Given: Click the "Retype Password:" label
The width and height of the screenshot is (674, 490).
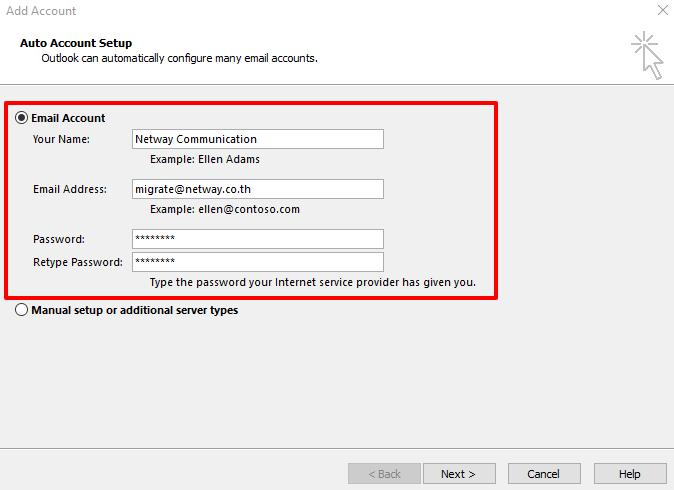Looking at the screenshot, I should [x=77, y=262].
